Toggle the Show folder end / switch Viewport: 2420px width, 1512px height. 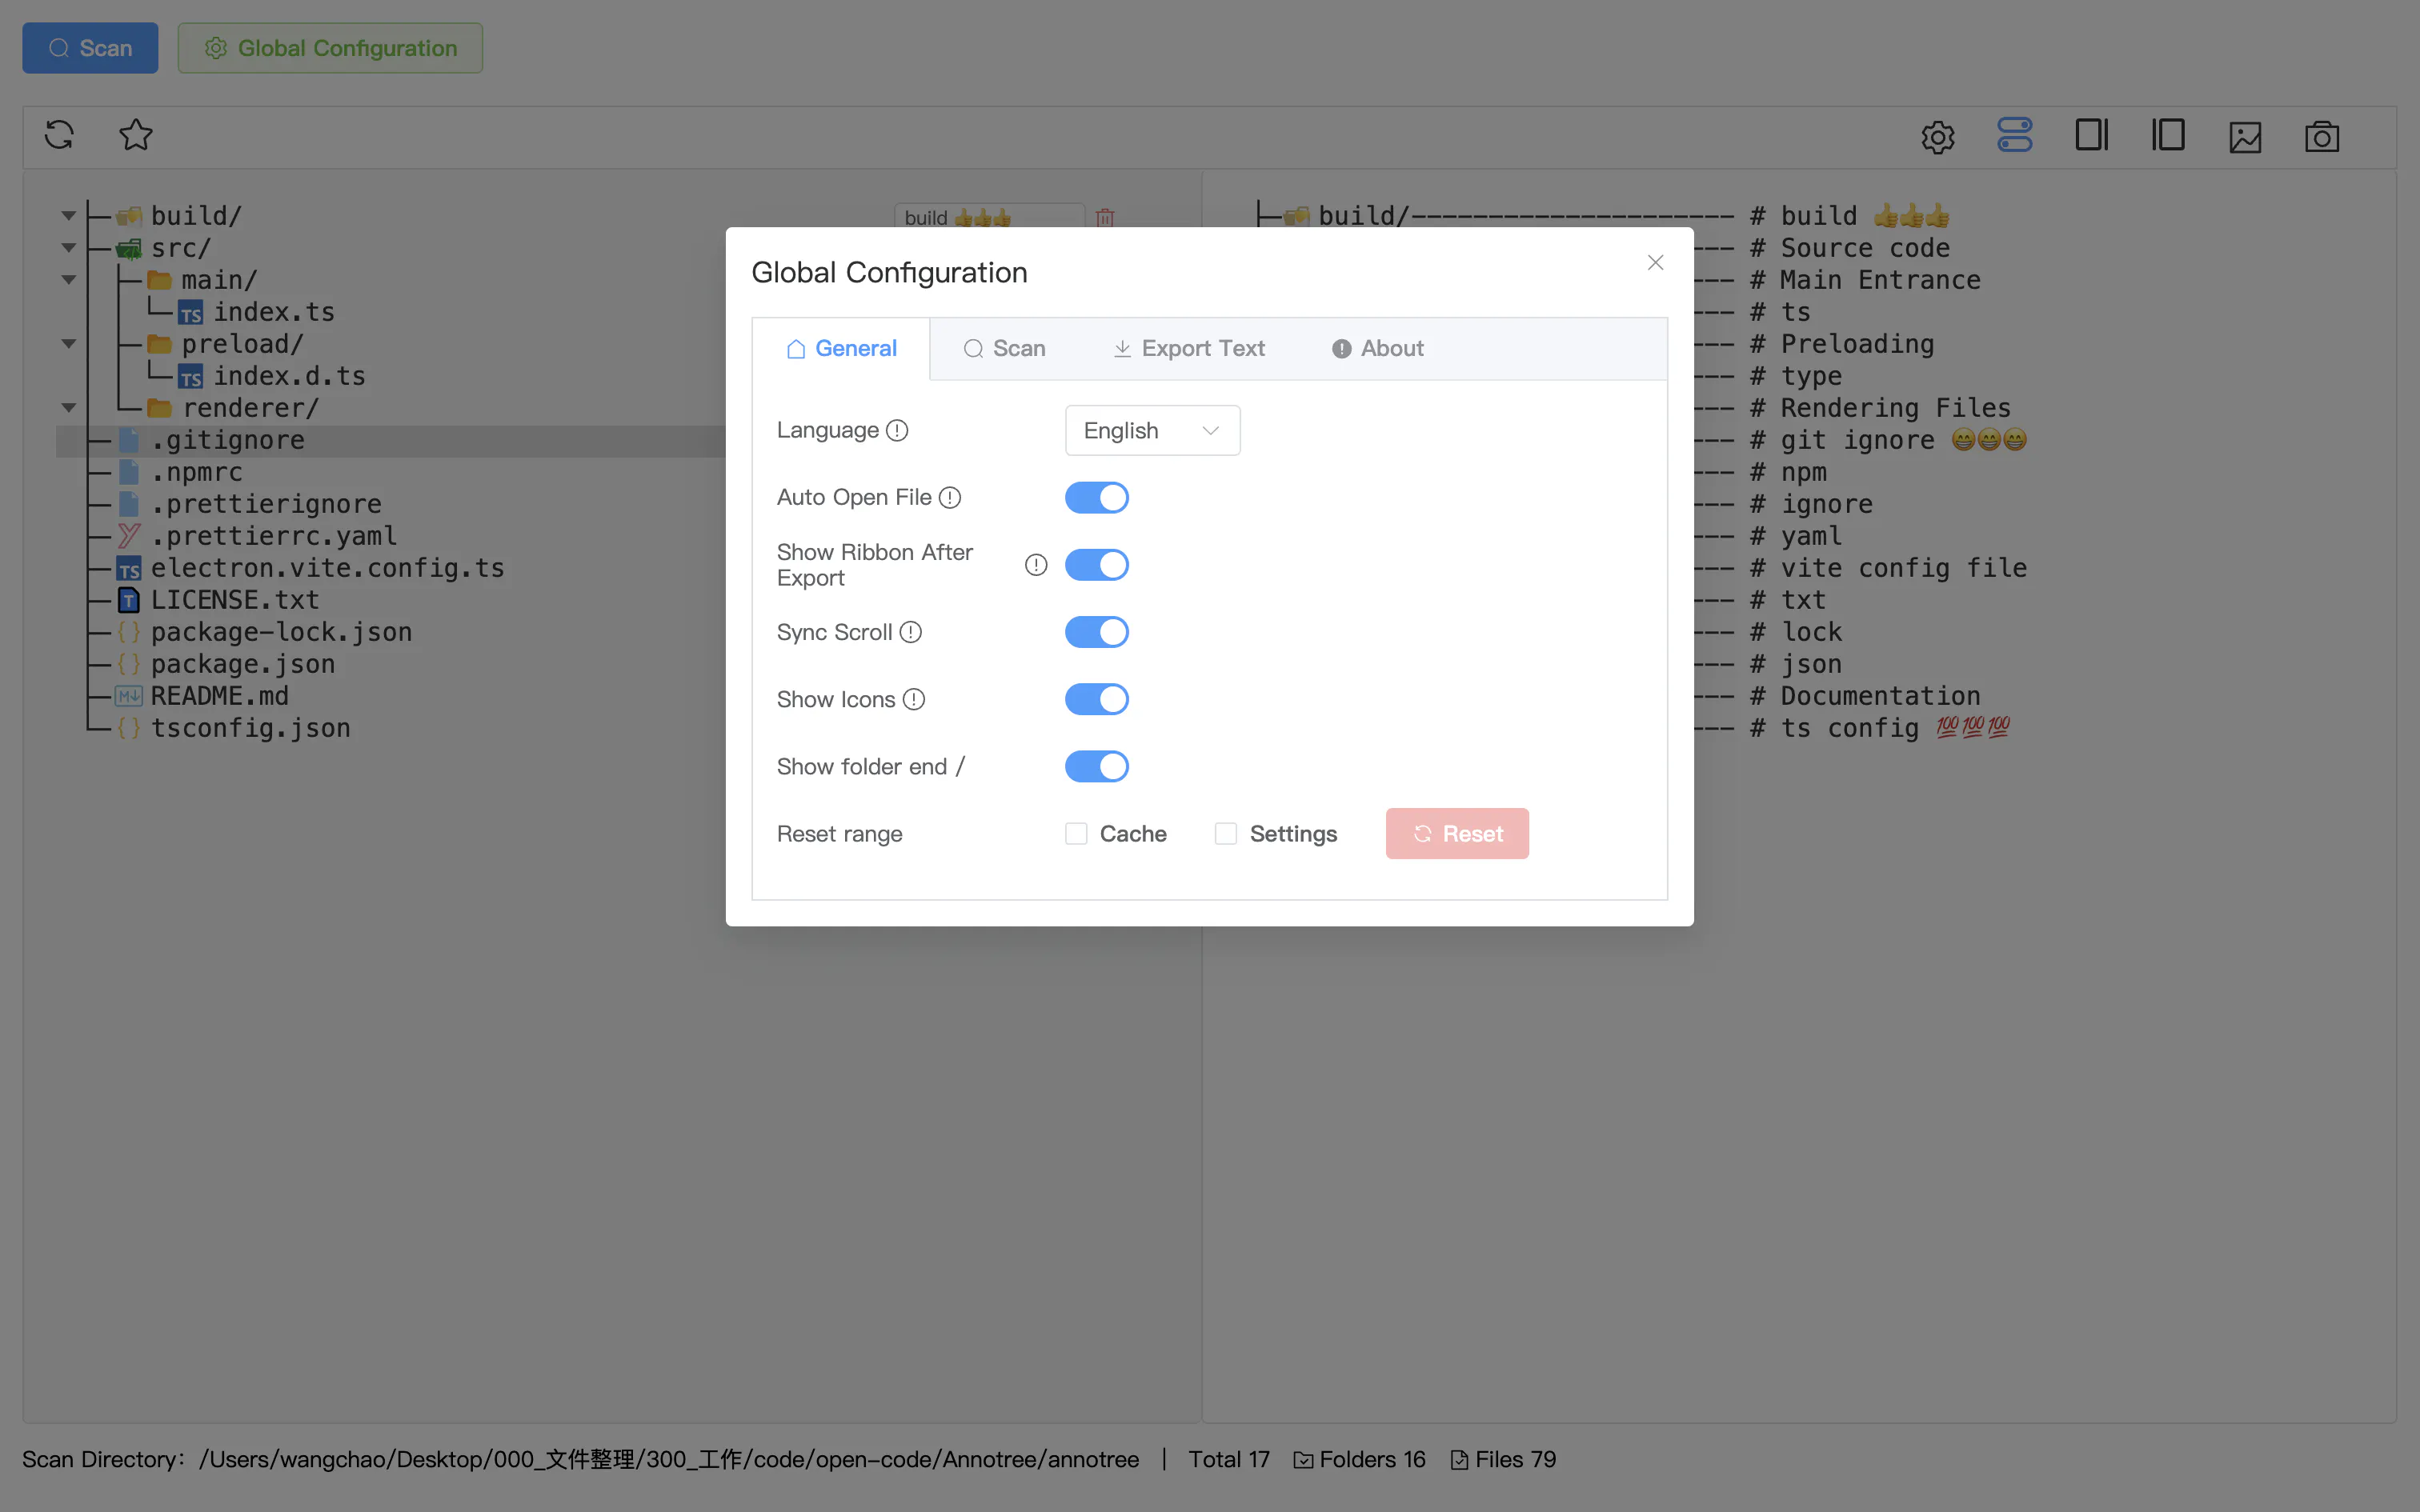click(1097, 766)
